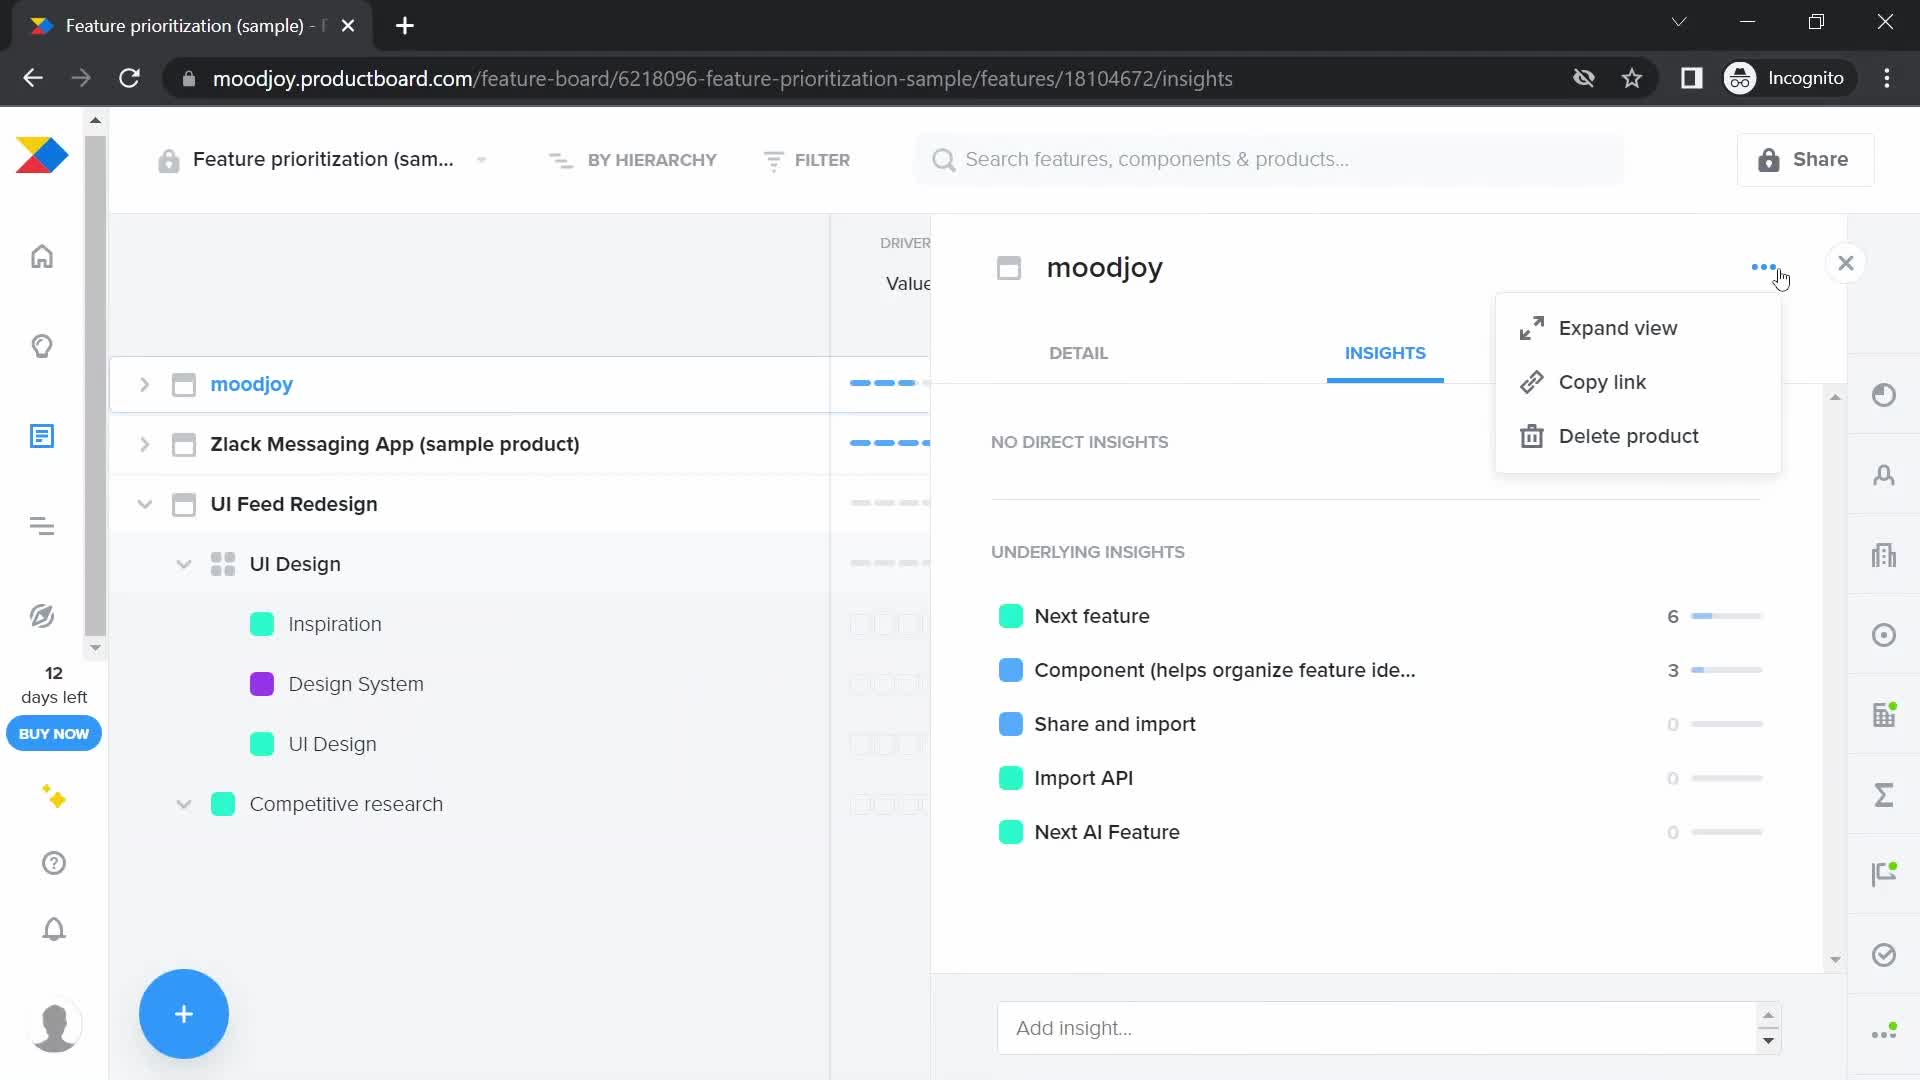This screenshot has width=1920, height=1080.
Task: Open user profile avatar
Action: coord(54,1026)
